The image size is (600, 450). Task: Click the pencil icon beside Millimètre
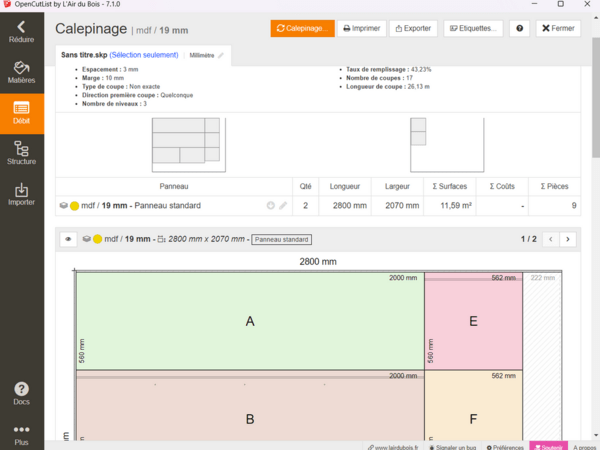tap(221, 55)
